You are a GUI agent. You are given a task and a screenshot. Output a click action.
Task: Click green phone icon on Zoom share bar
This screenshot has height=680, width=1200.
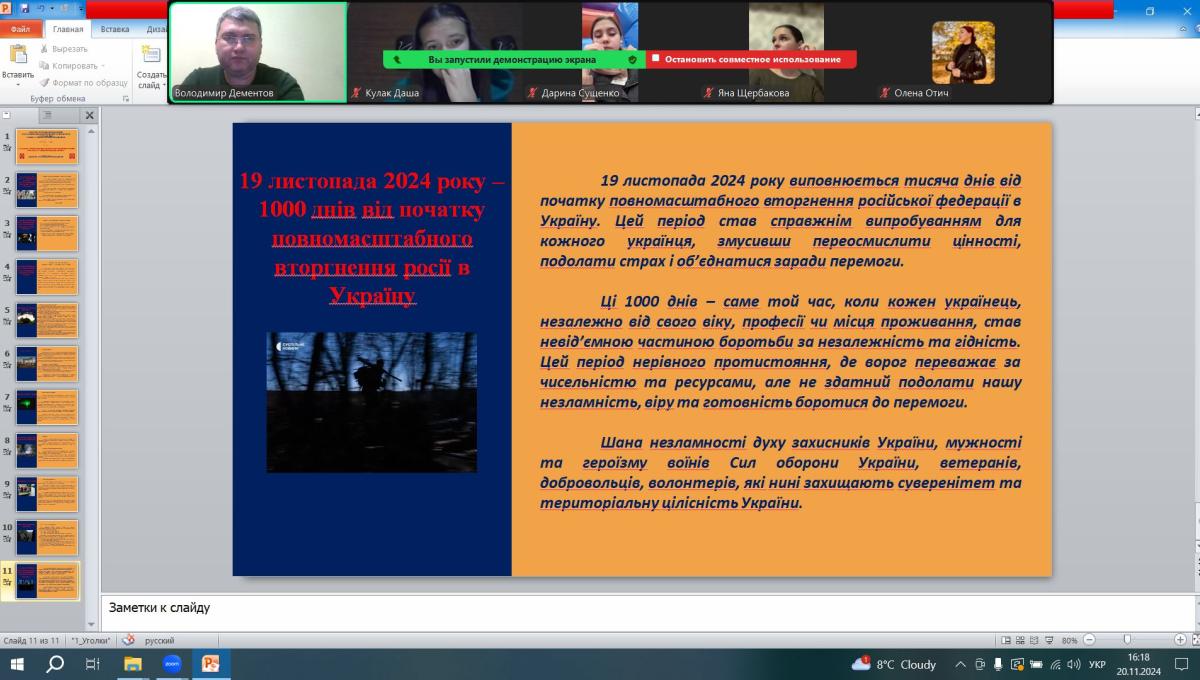[x=397, y=59]
